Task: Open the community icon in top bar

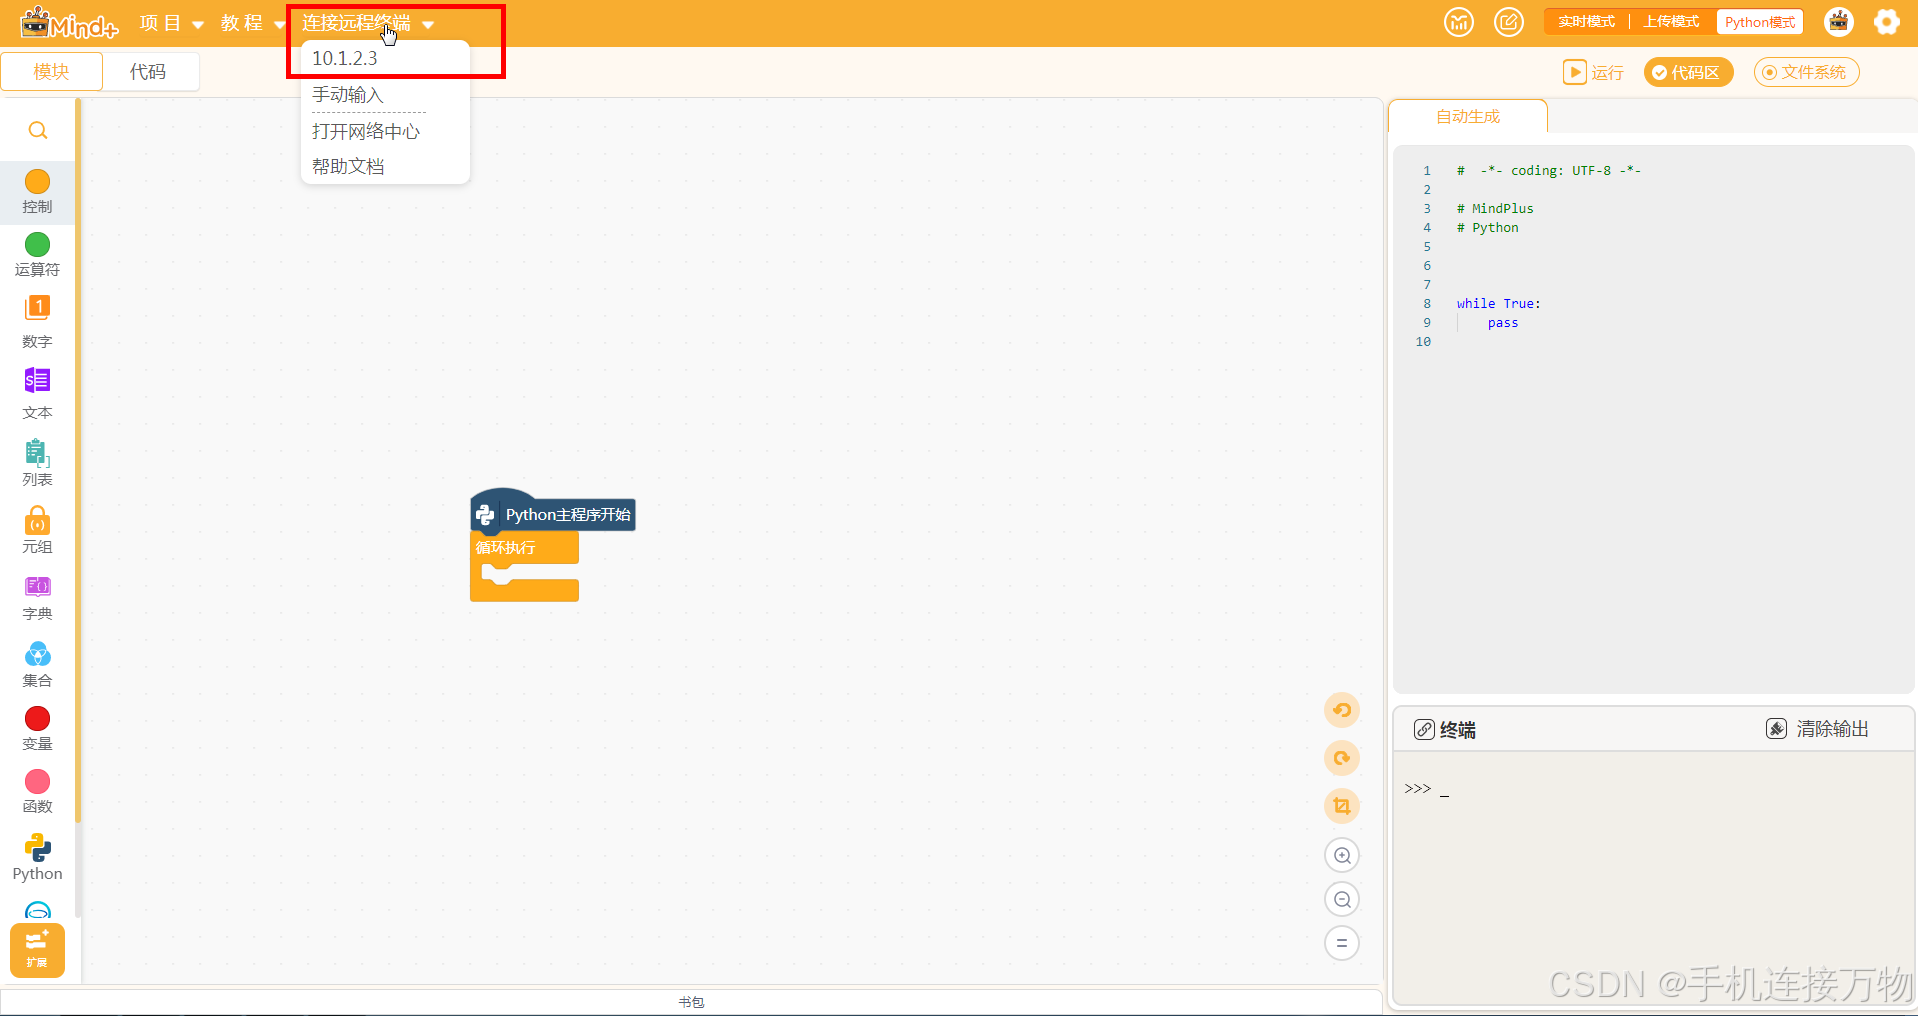Action: [1459, 22]
